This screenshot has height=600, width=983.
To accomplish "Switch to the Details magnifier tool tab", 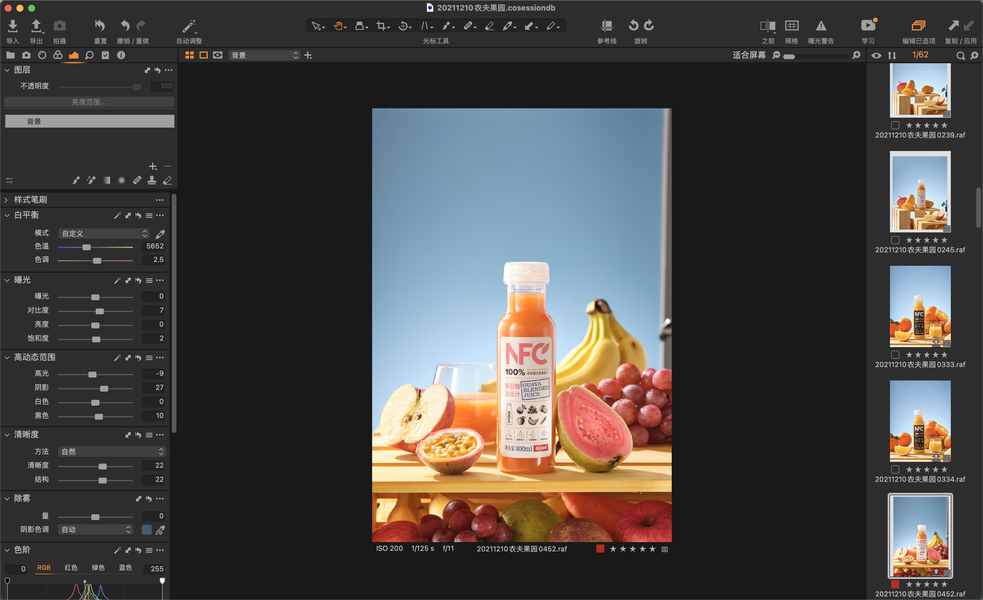I will 90,55.
